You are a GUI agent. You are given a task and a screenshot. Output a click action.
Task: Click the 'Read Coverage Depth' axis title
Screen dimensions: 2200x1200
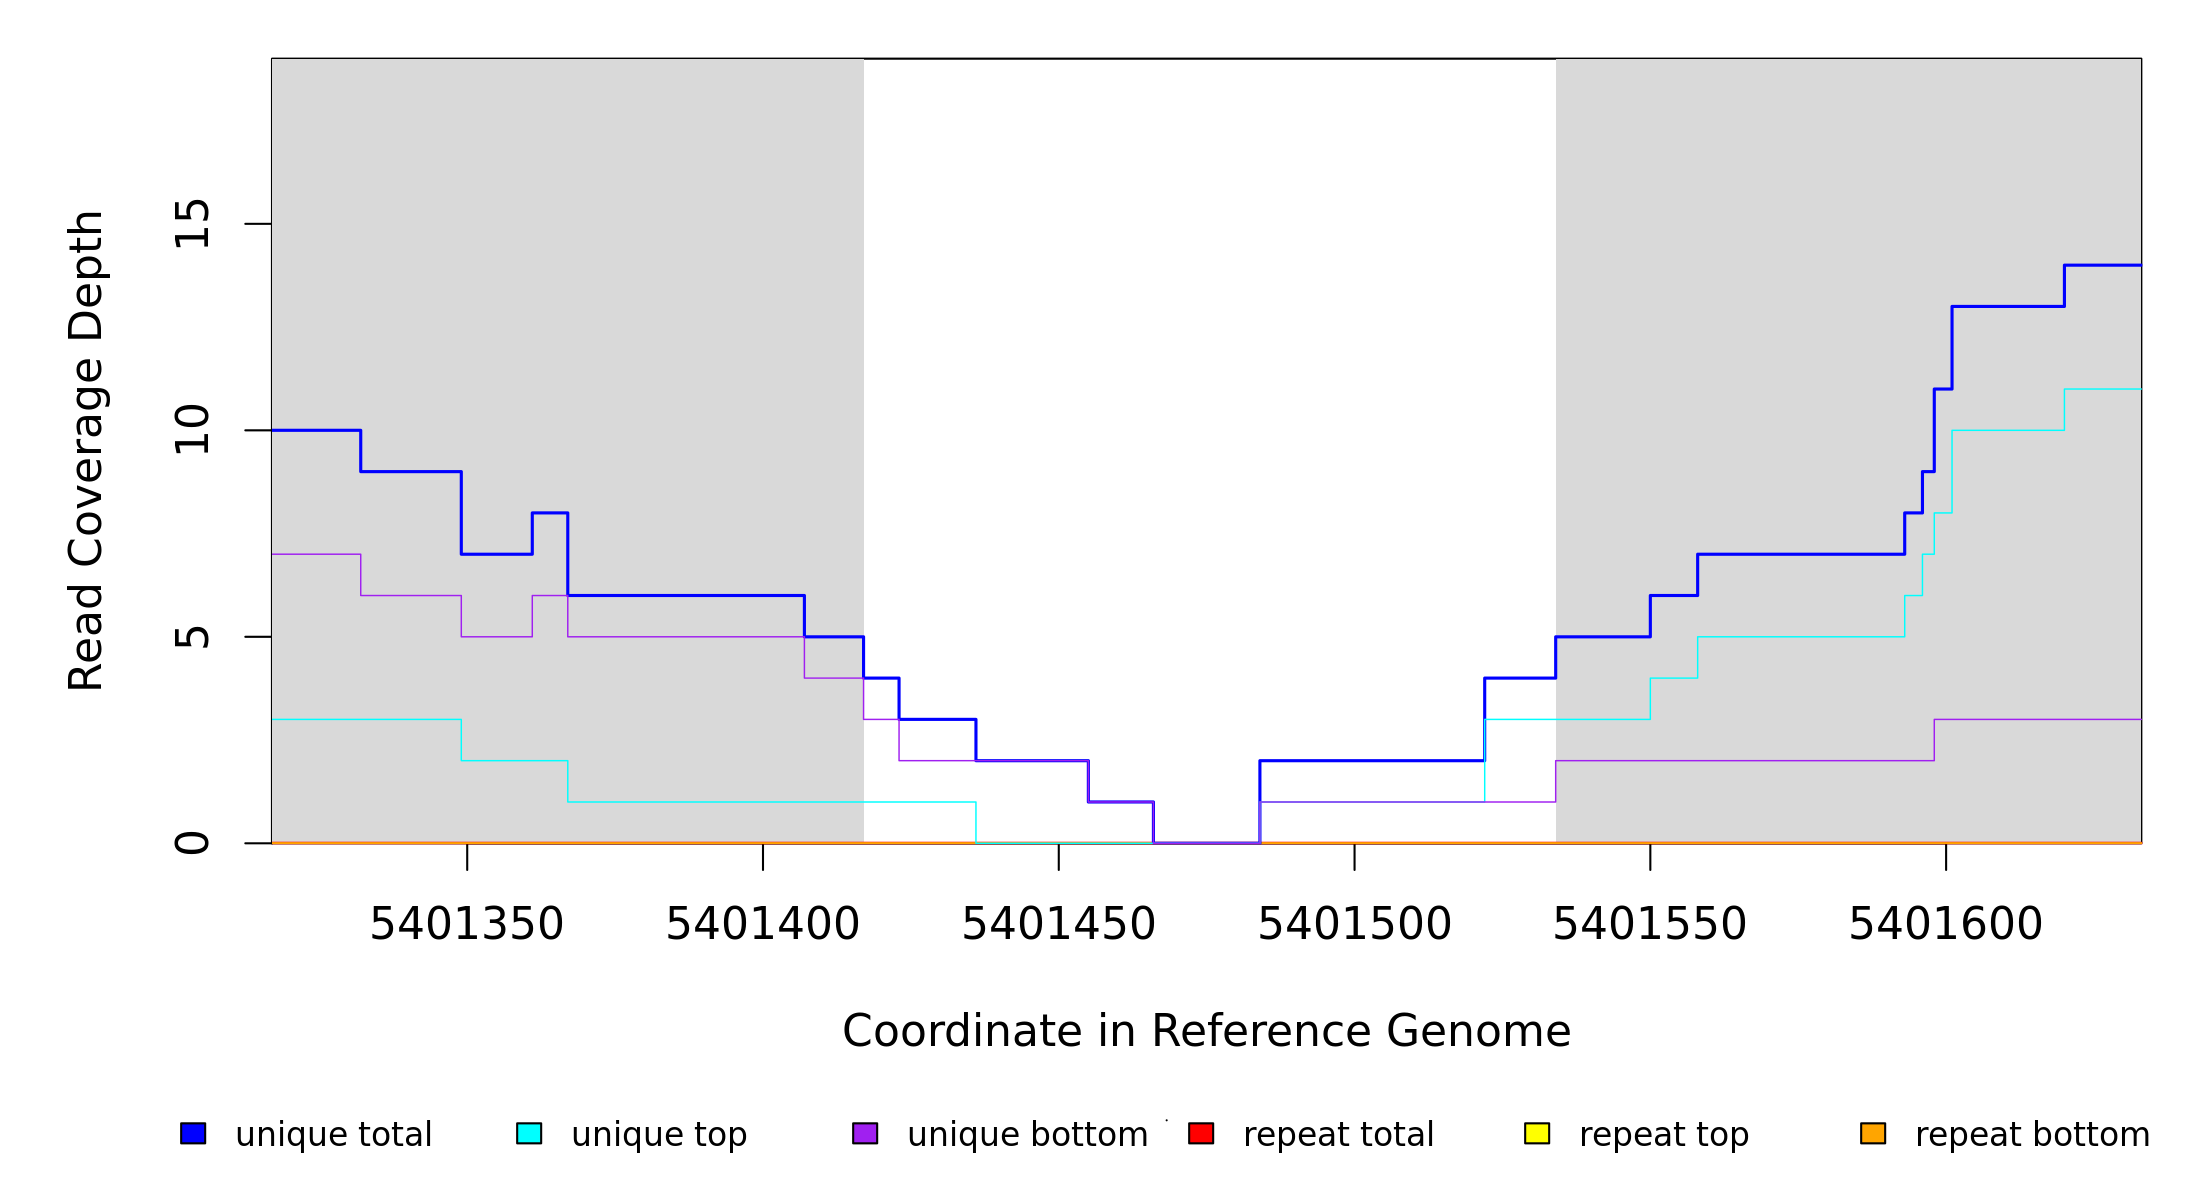[86, 450]
